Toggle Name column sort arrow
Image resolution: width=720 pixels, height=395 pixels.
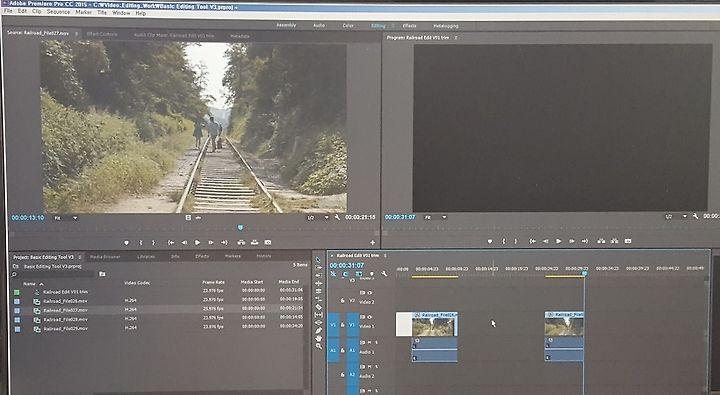(41, 284)
